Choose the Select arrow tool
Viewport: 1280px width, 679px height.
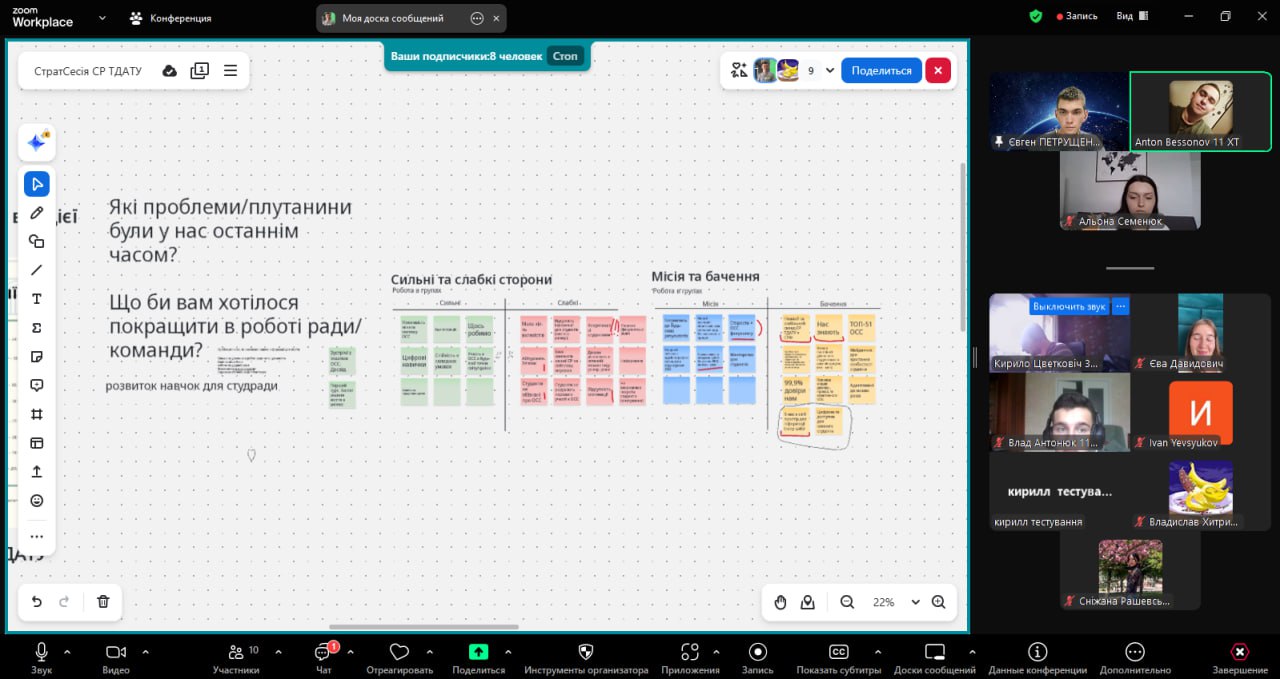[37, 184]
